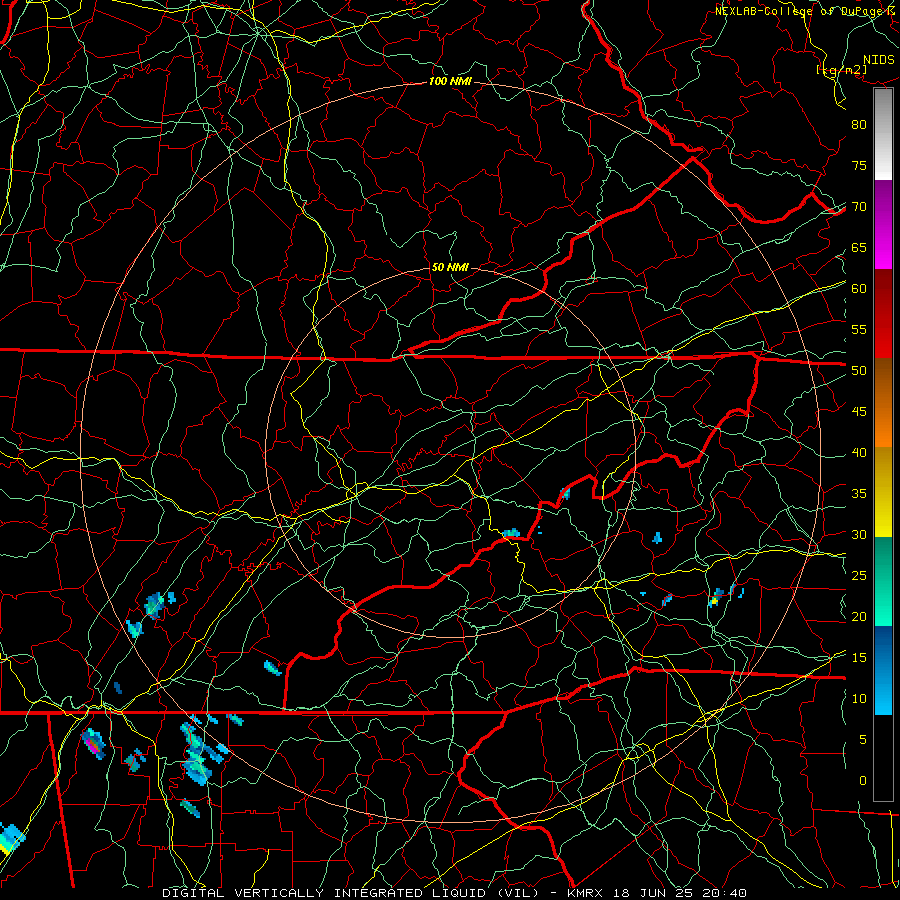Pick the yellow segment of the color bar

pos(883,492)
